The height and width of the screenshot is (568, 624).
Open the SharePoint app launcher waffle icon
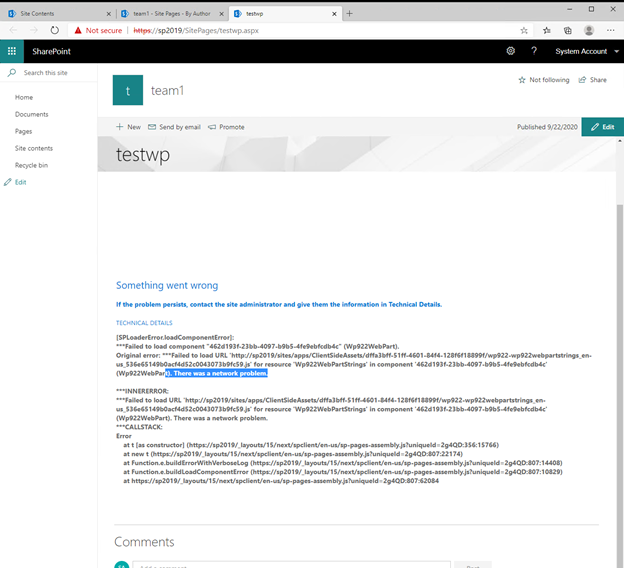point(12,51)
